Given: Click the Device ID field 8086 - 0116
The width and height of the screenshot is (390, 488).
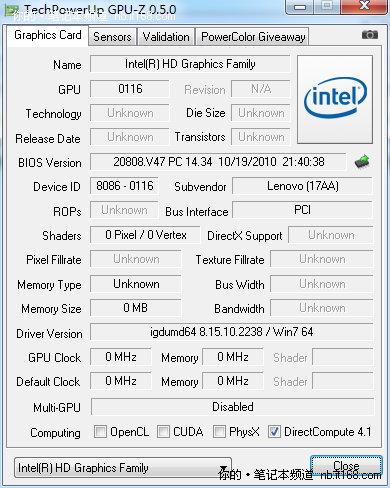Looking at the screenshot, I should tap(125, 186).
